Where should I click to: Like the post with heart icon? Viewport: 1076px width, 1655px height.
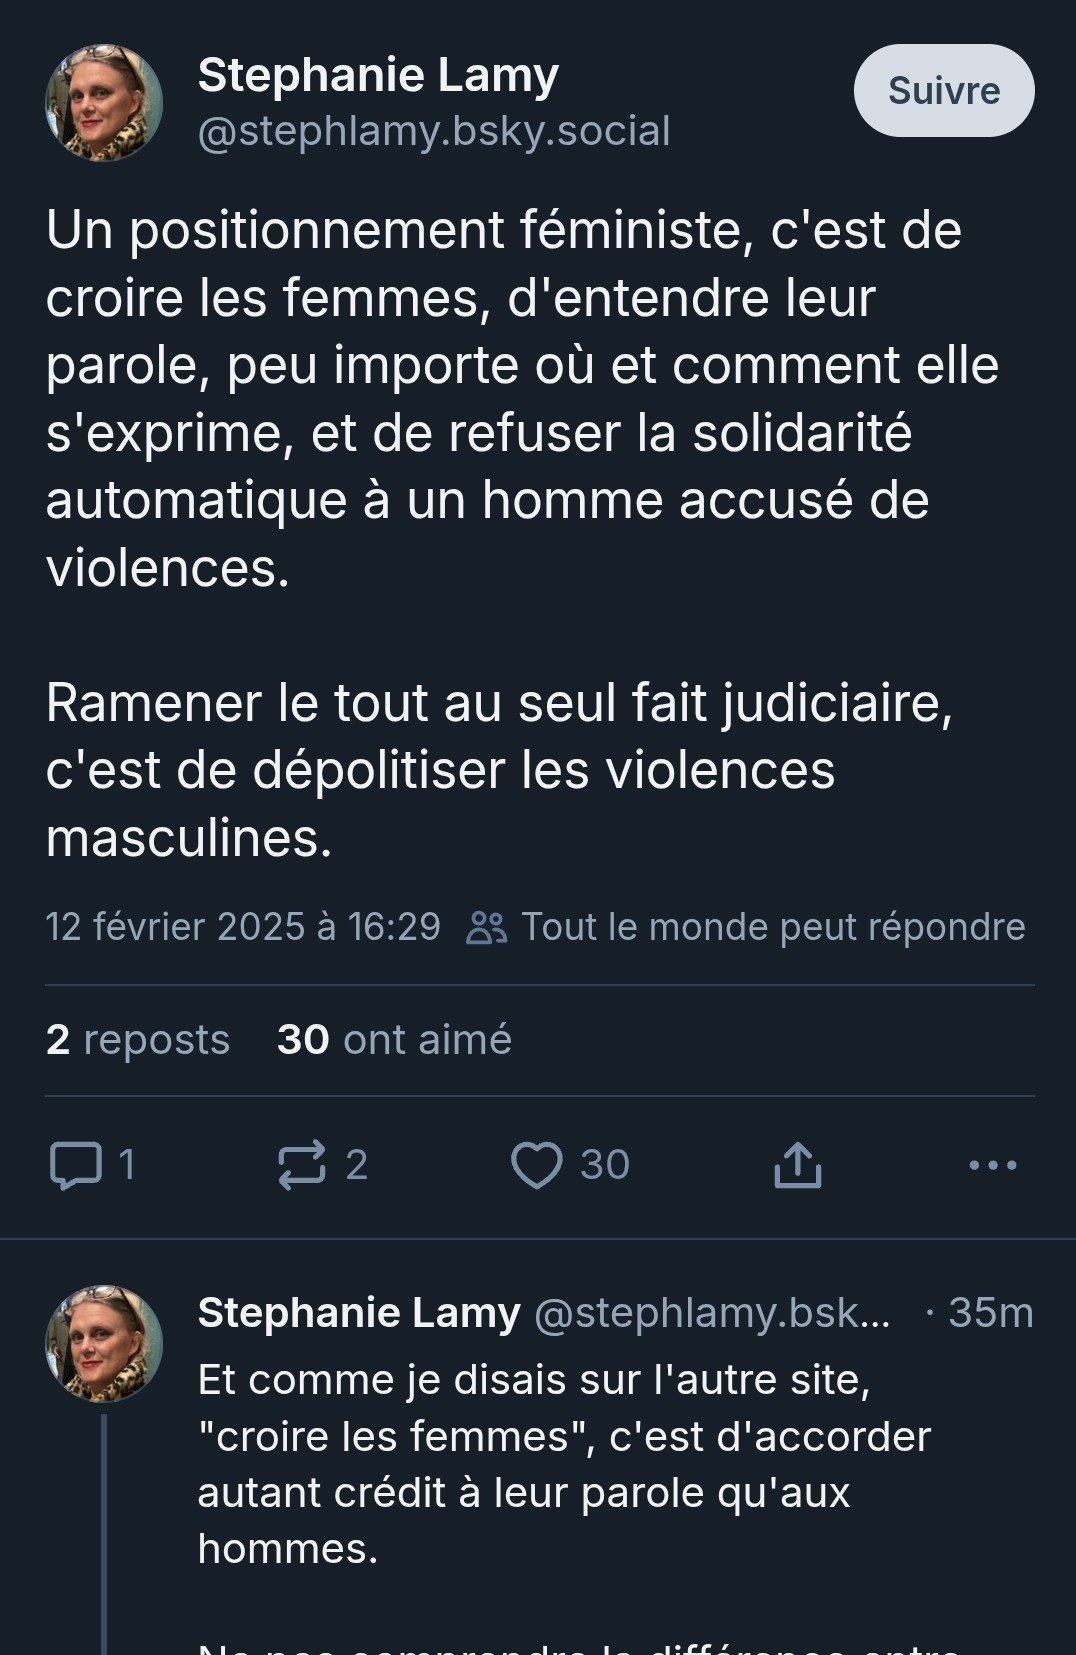[537, 1165]
